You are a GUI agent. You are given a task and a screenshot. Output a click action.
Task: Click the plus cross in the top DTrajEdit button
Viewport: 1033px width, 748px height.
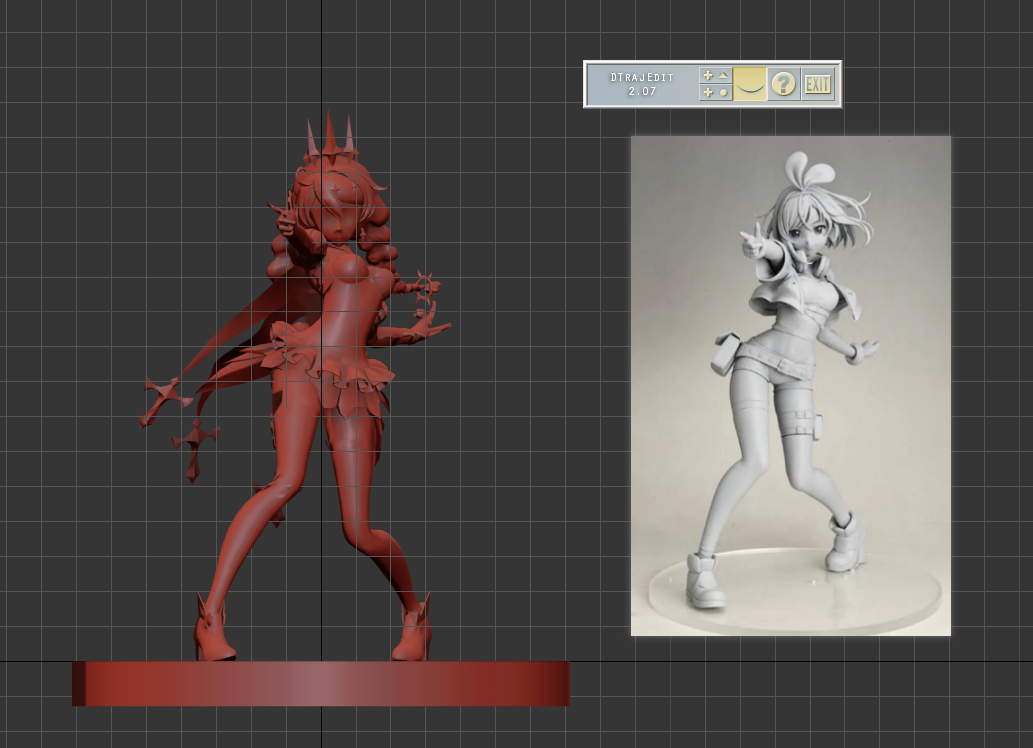click(707, 76)
